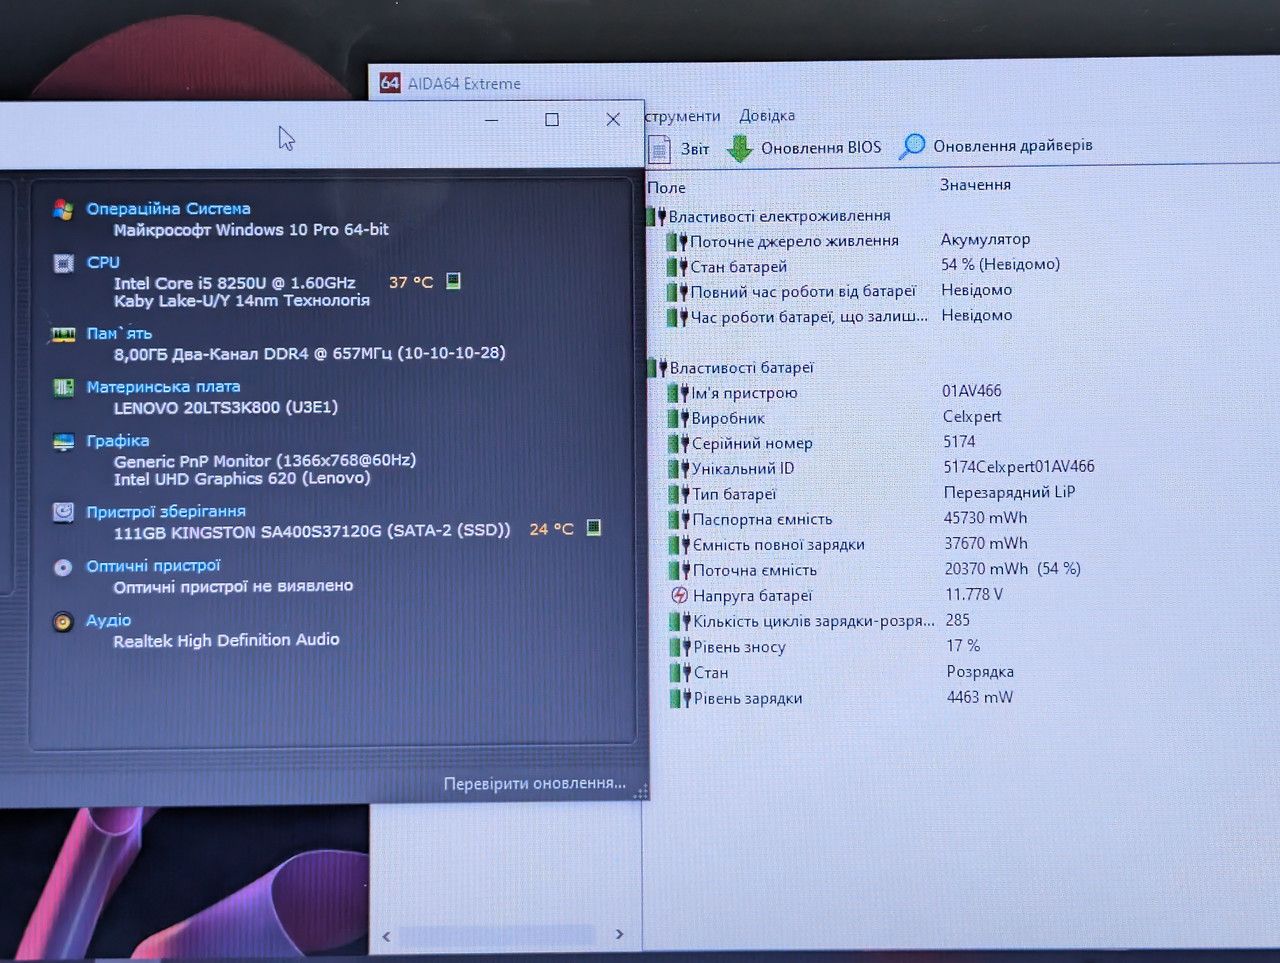Select the cycle count value 285
Image resolution: width=1280 pixels, height=963 pixels.
click(x=958, y=620)
